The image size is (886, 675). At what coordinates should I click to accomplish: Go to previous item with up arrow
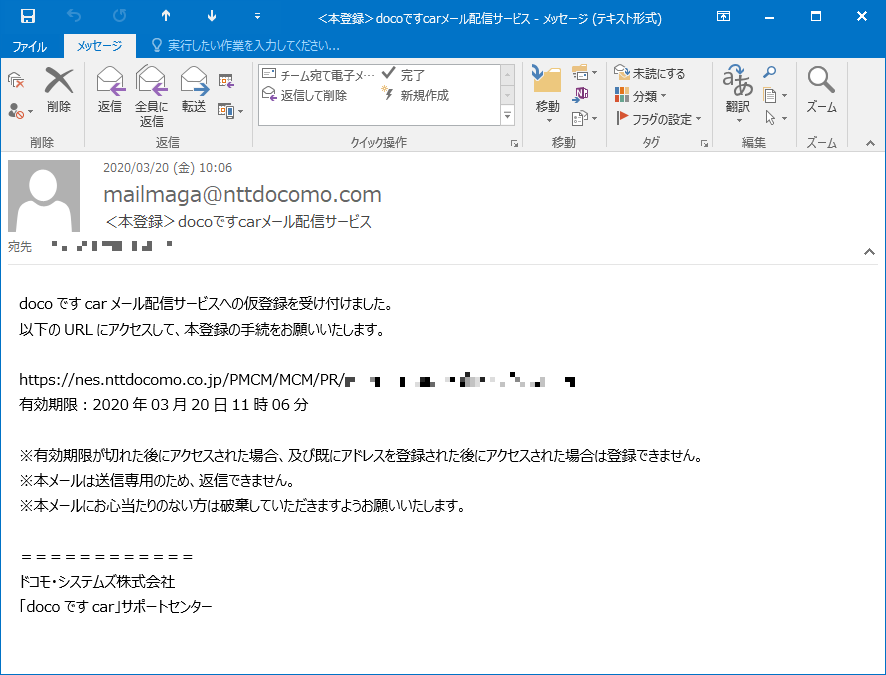[166, 16]
